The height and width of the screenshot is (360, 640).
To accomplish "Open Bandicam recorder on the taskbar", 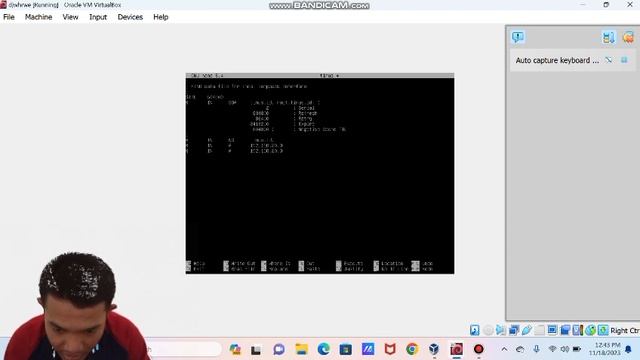I will tap(479, 349).
